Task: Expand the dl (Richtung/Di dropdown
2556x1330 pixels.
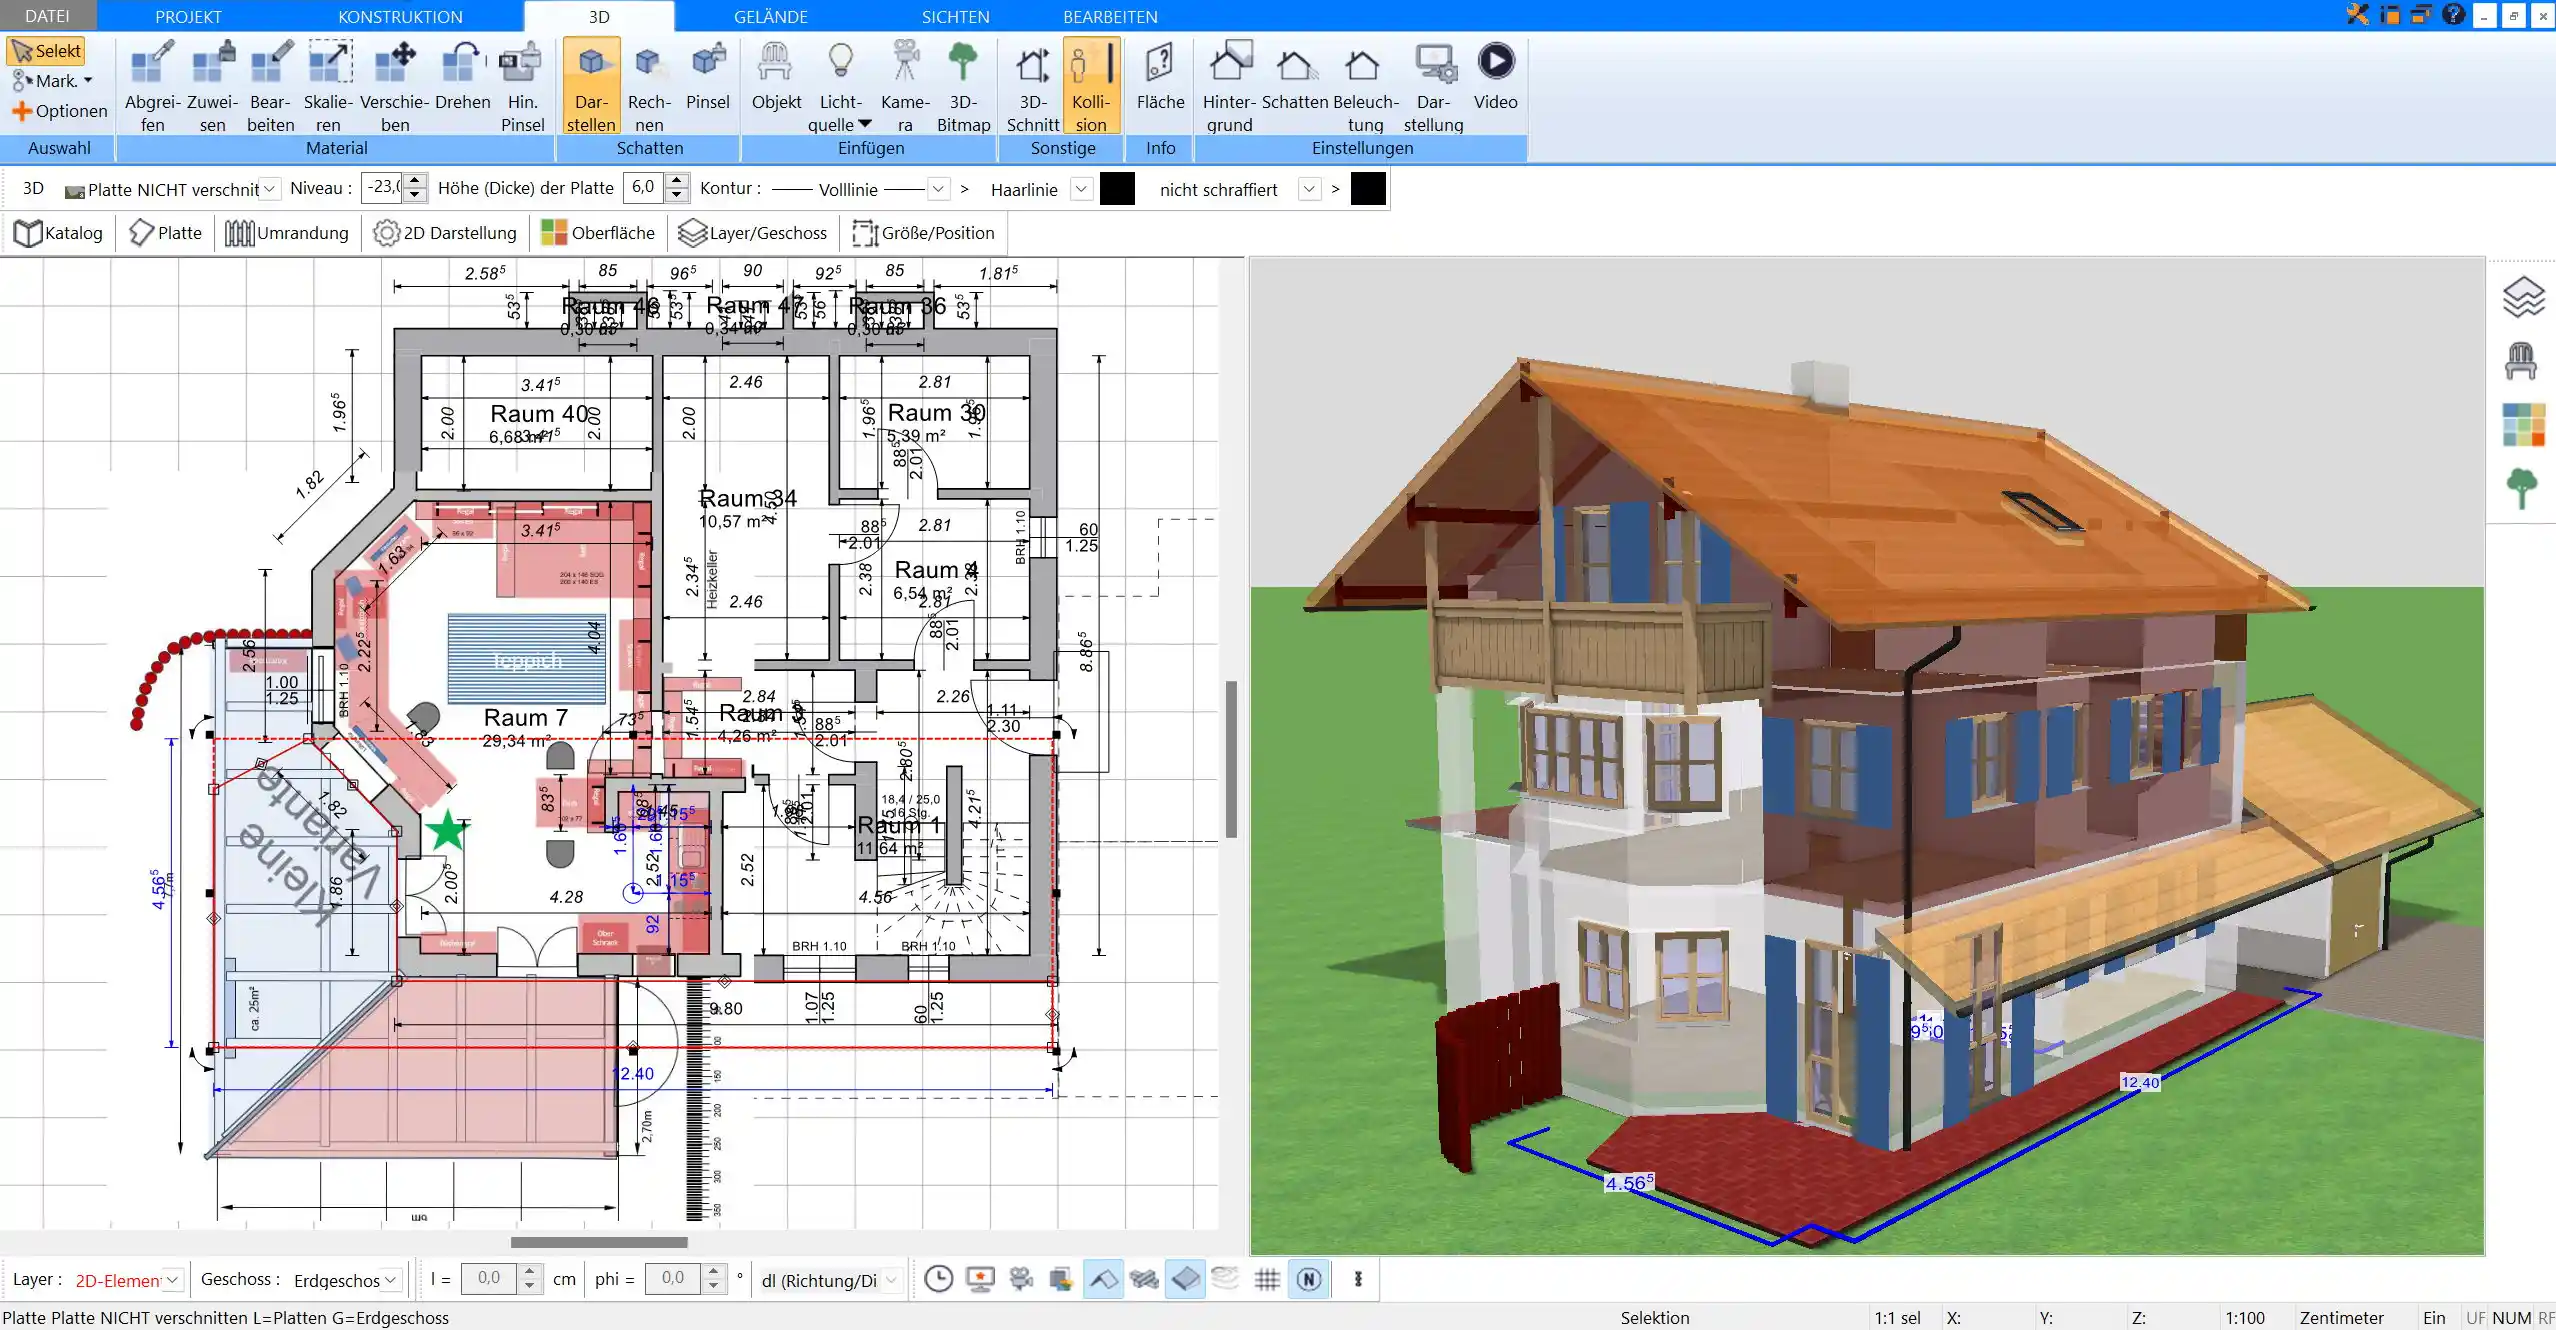Action: click(891, 1280)
